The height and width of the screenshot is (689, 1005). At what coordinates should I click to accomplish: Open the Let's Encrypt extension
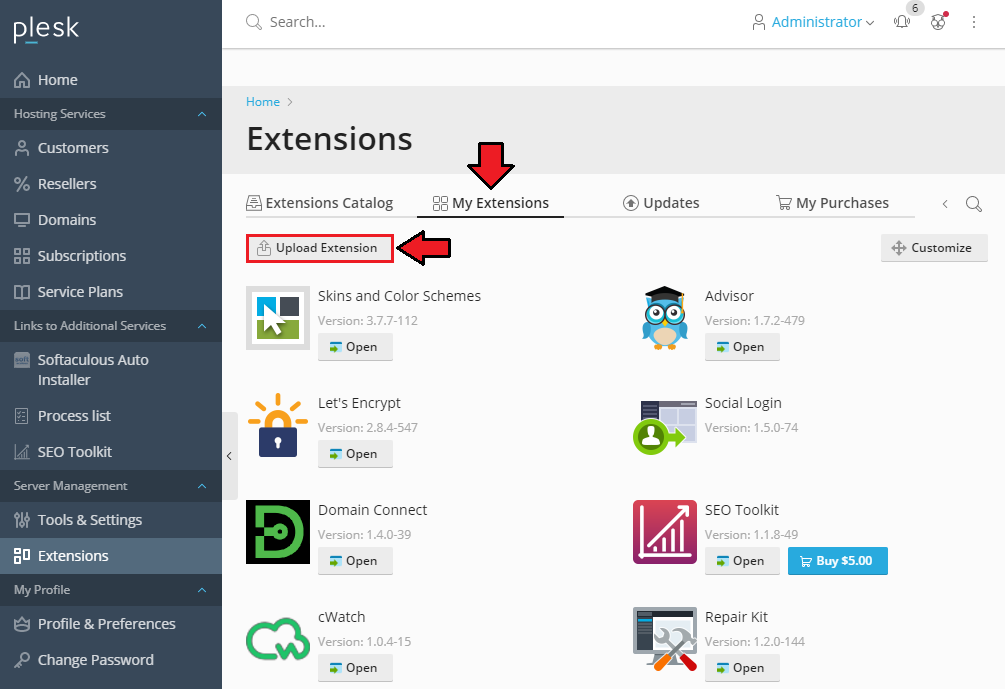[355, 454]
